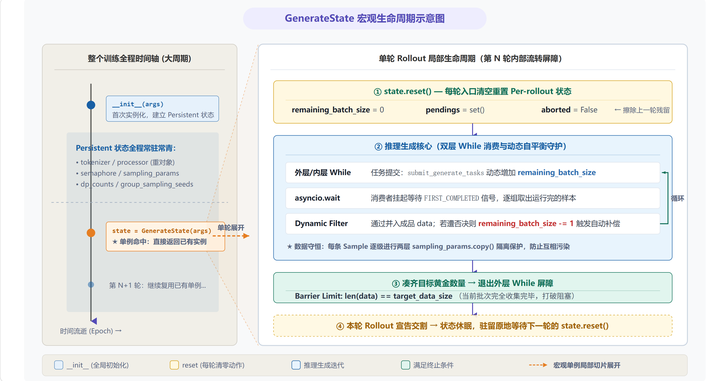The height and width of the screenshot is (381, 720).
Task: Select the blue __init__ legend swatch
Action: (59, 365)
